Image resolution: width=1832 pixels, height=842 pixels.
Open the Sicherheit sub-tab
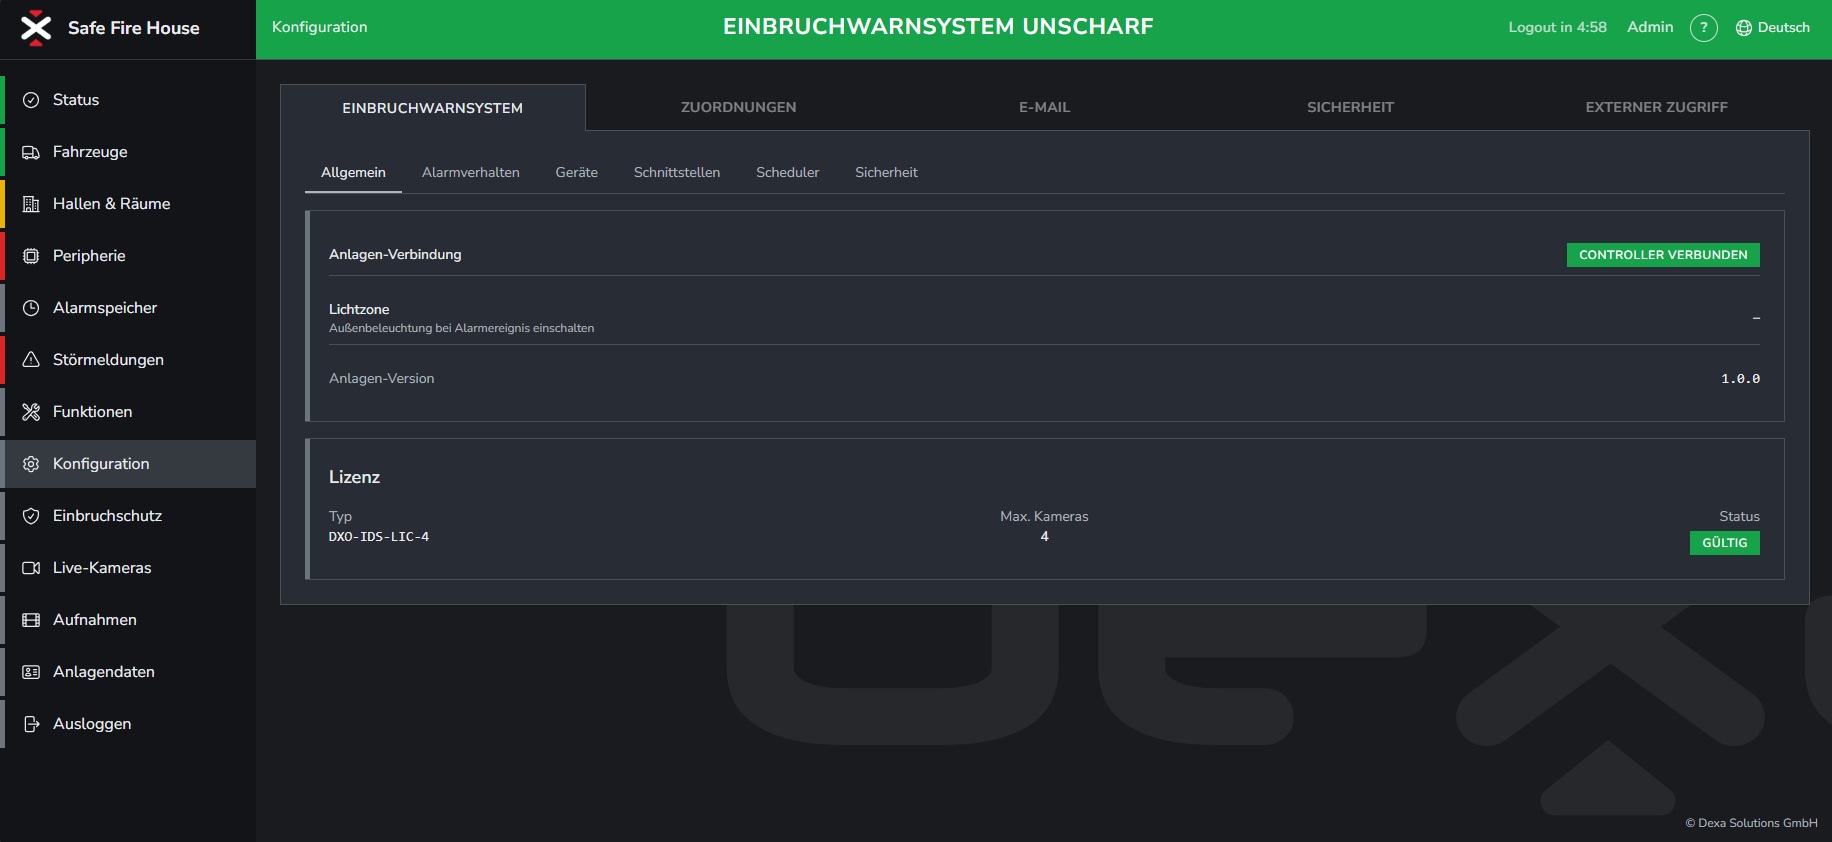[x=886, y=172]
